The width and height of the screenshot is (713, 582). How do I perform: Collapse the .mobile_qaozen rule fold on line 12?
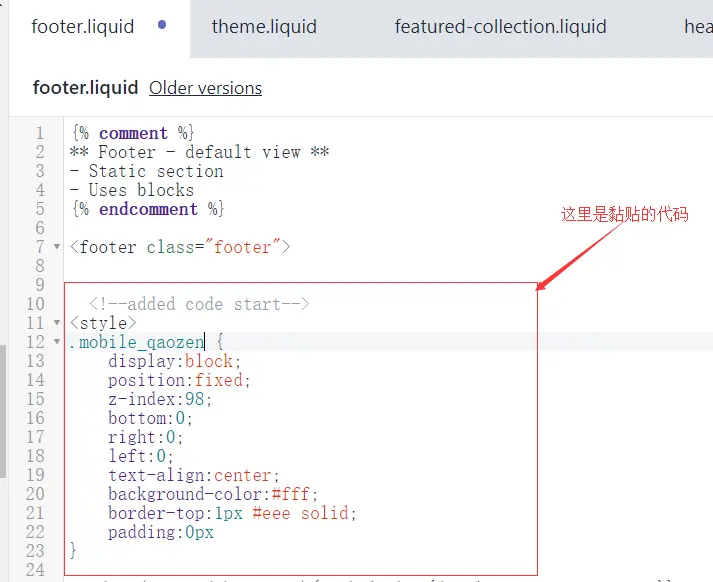pos(57,341)
